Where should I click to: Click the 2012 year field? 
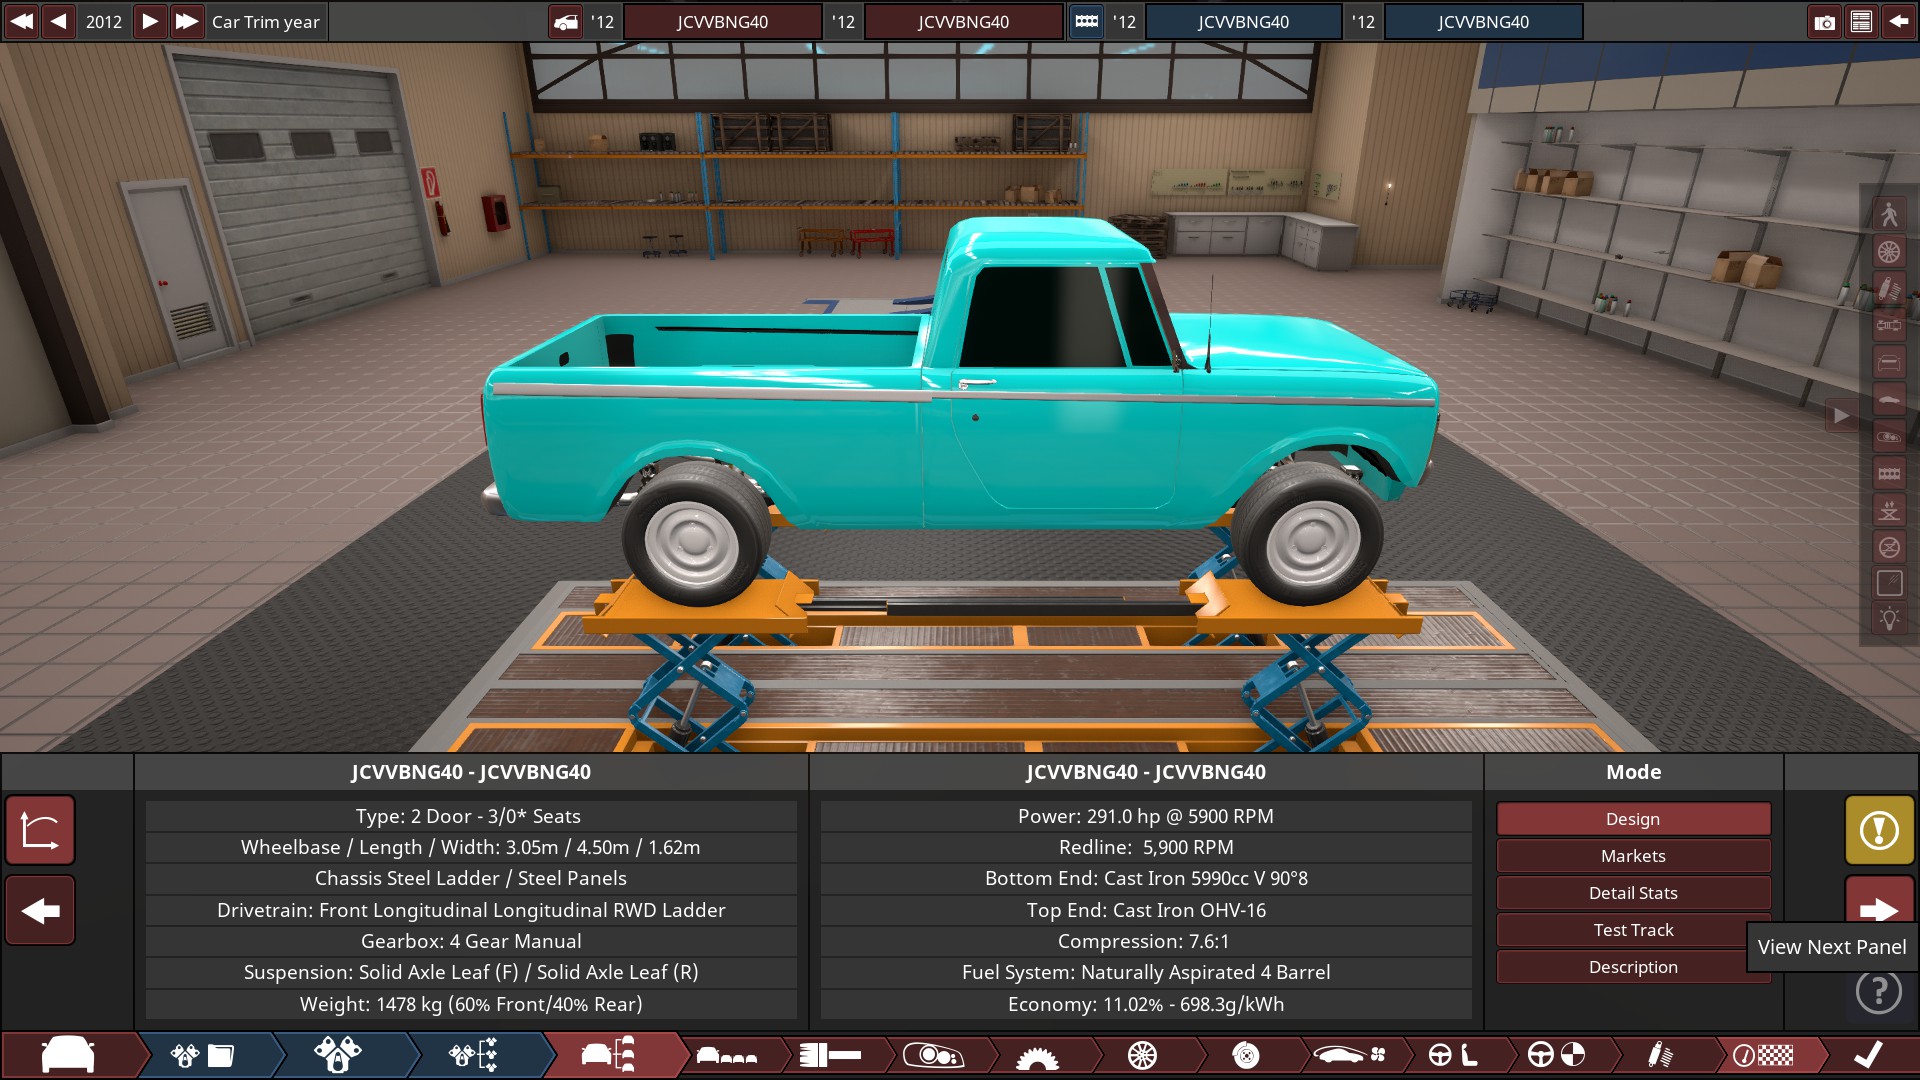tap(104, 21)
